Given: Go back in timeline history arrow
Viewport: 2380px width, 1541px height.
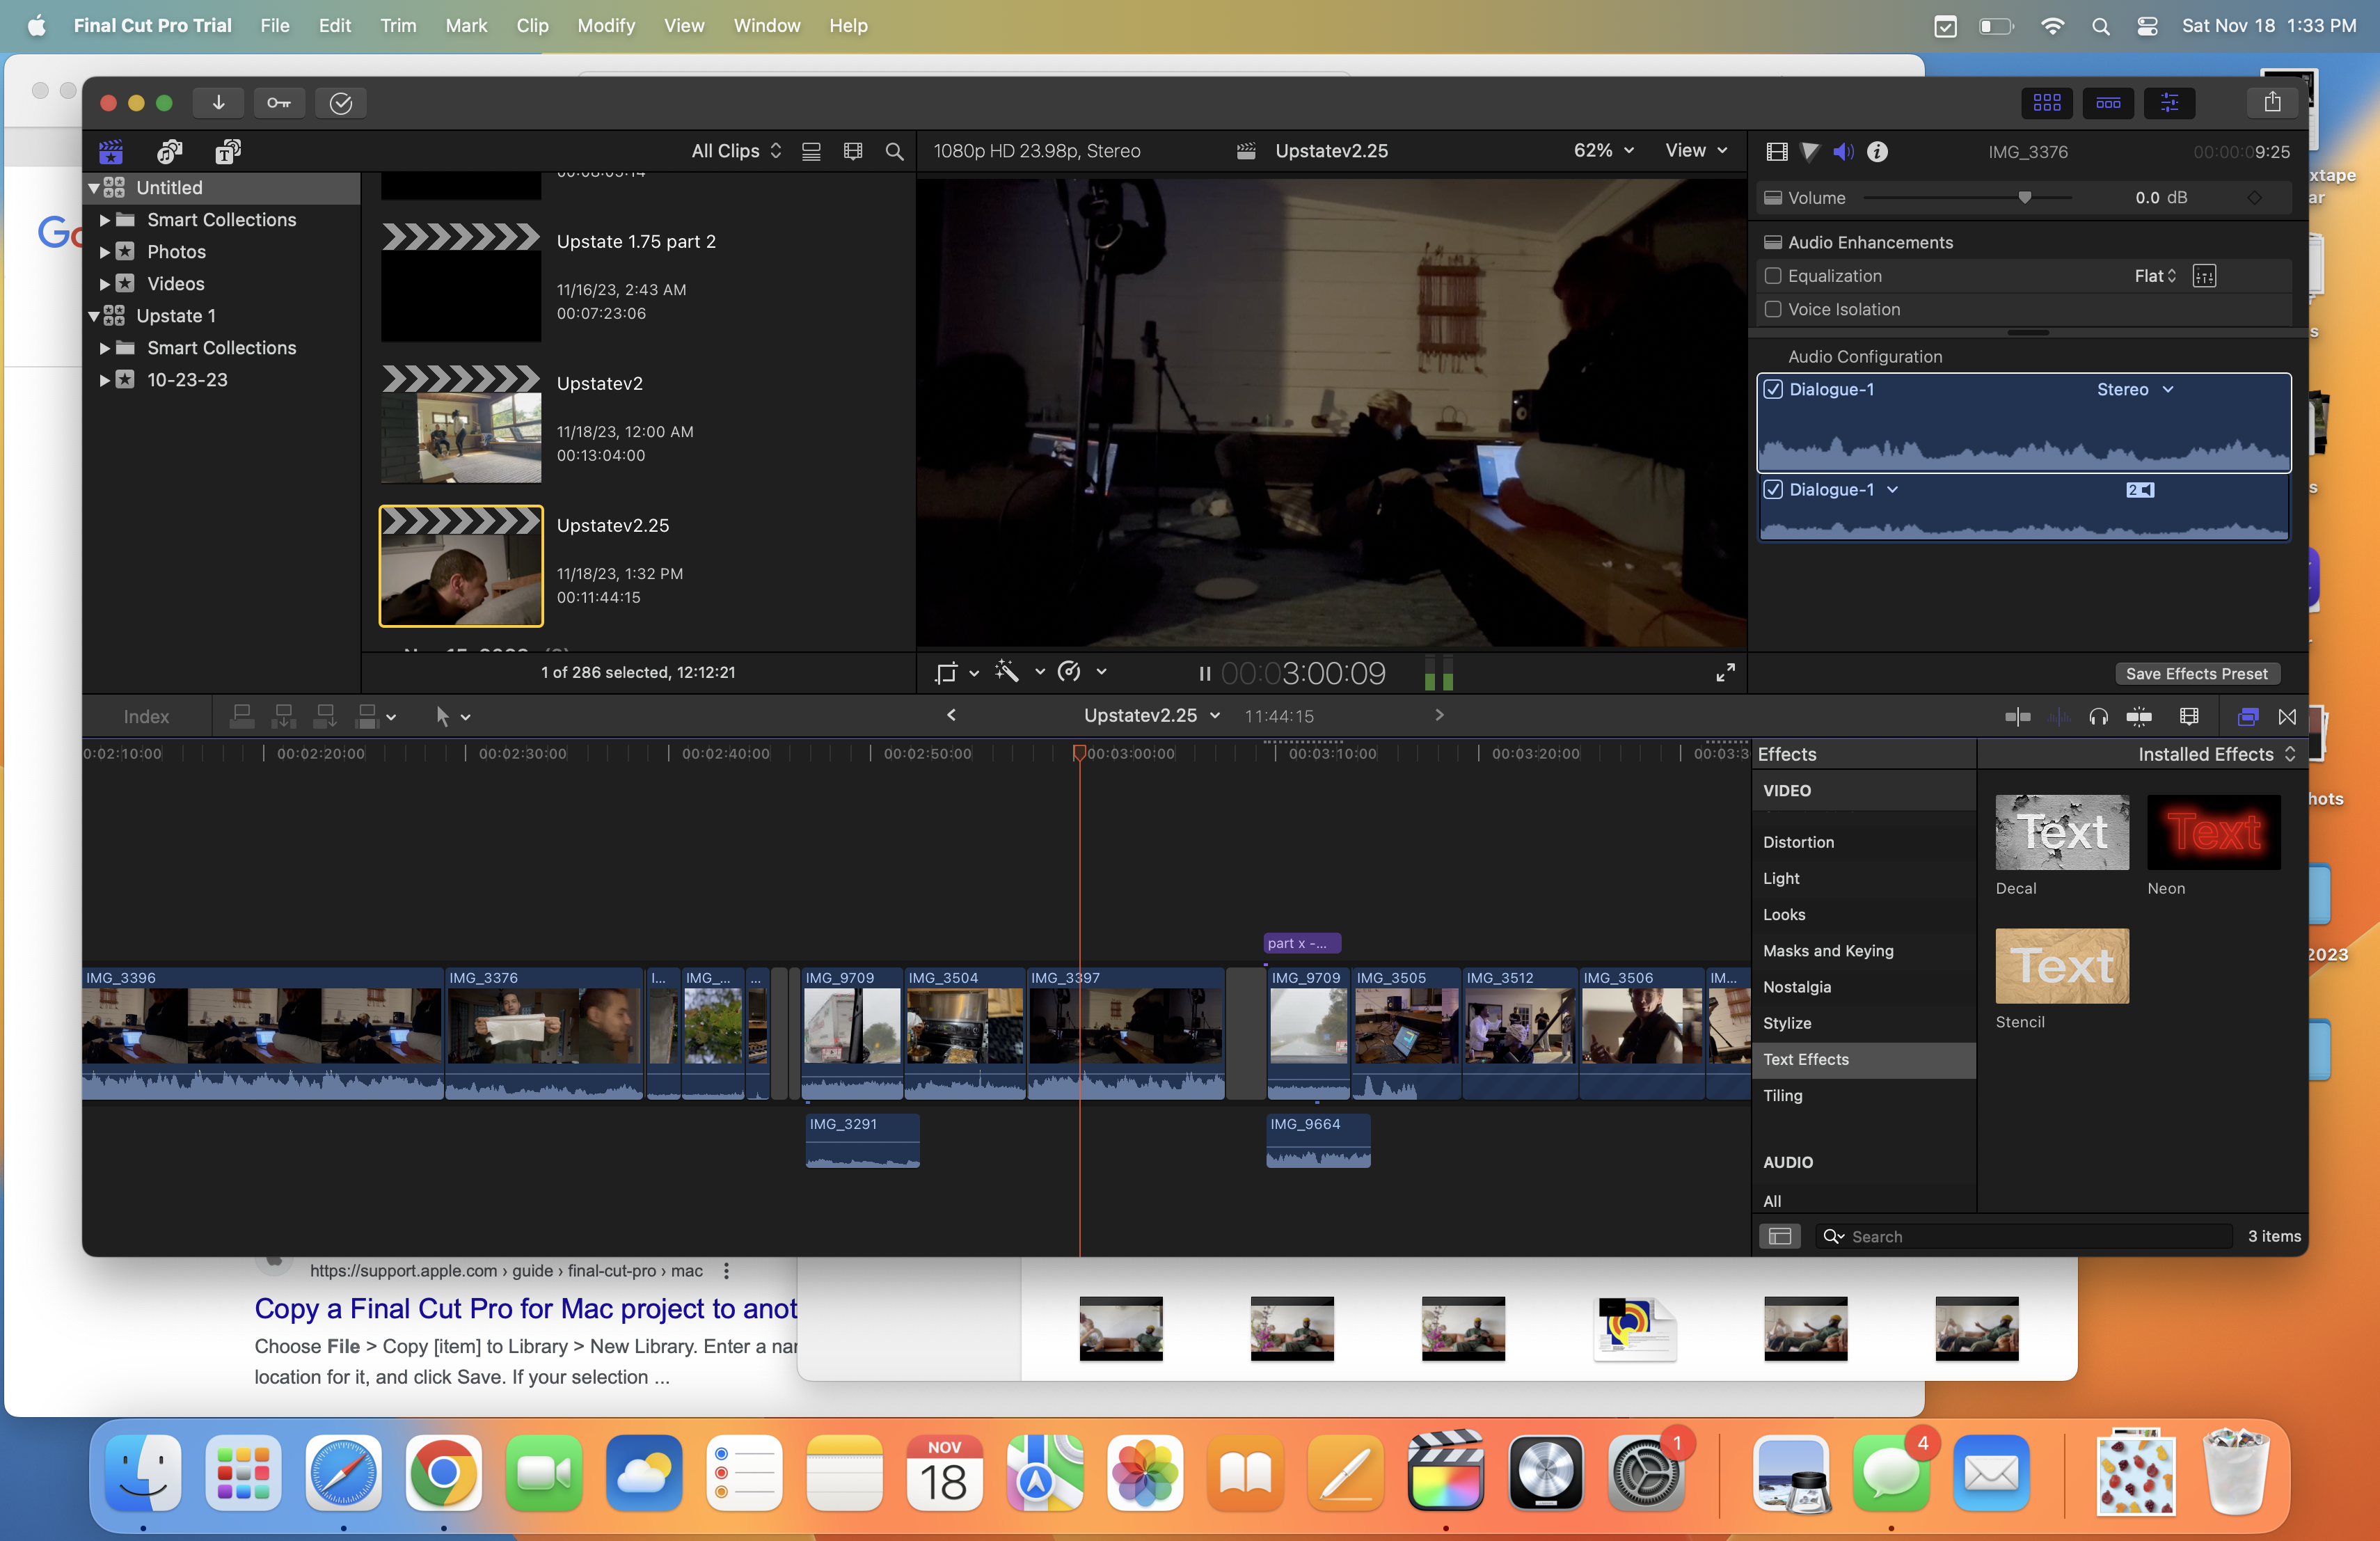Looking at the screenshot, I should click(951, 715).
